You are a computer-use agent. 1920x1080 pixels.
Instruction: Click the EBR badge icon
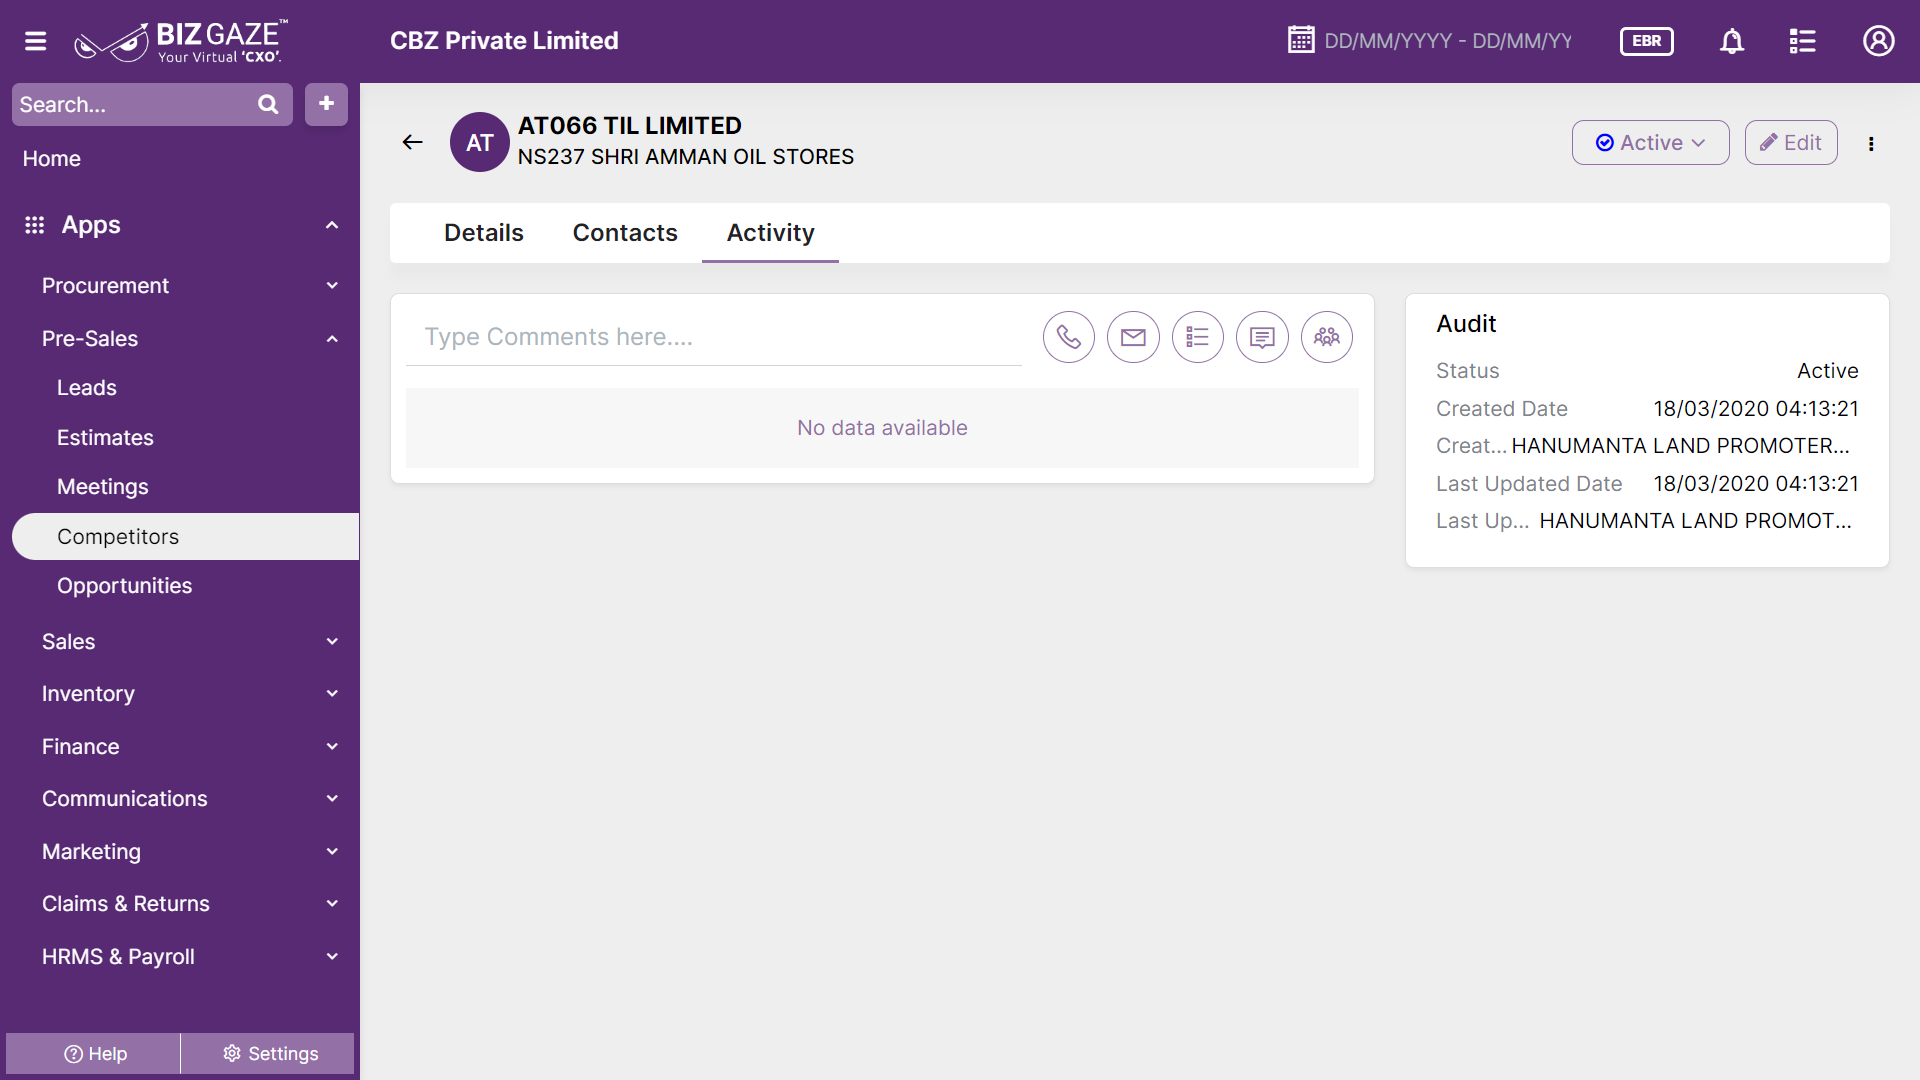(x=1646, y=41)
